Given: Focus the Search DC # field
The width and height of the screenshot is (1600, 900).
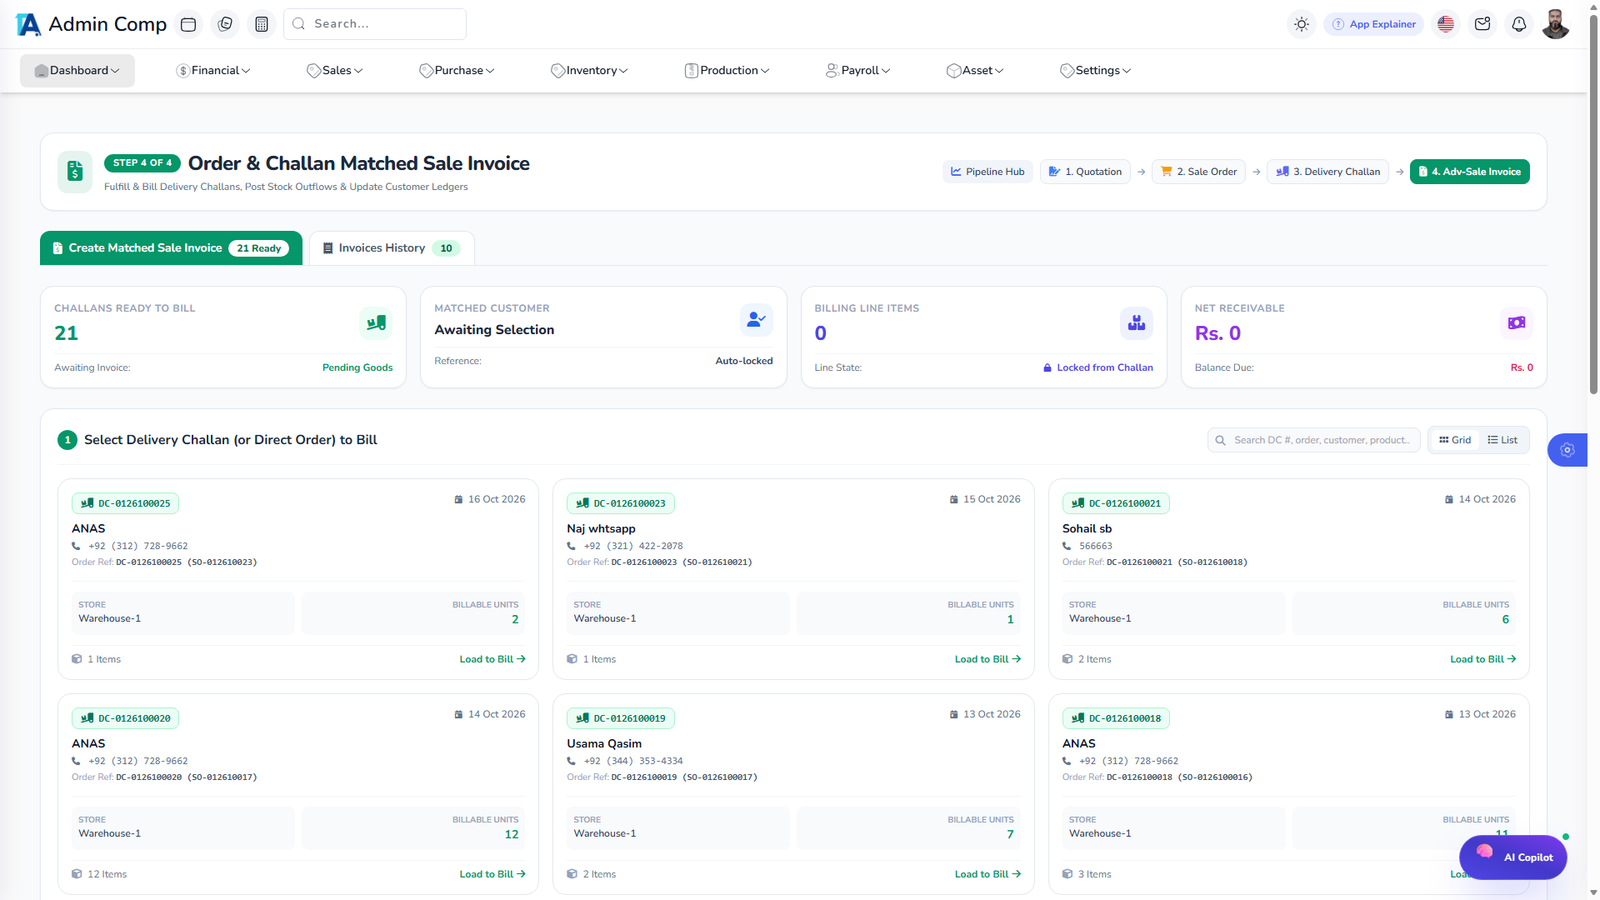Looking at the screenshot, I should [1314, 440].
